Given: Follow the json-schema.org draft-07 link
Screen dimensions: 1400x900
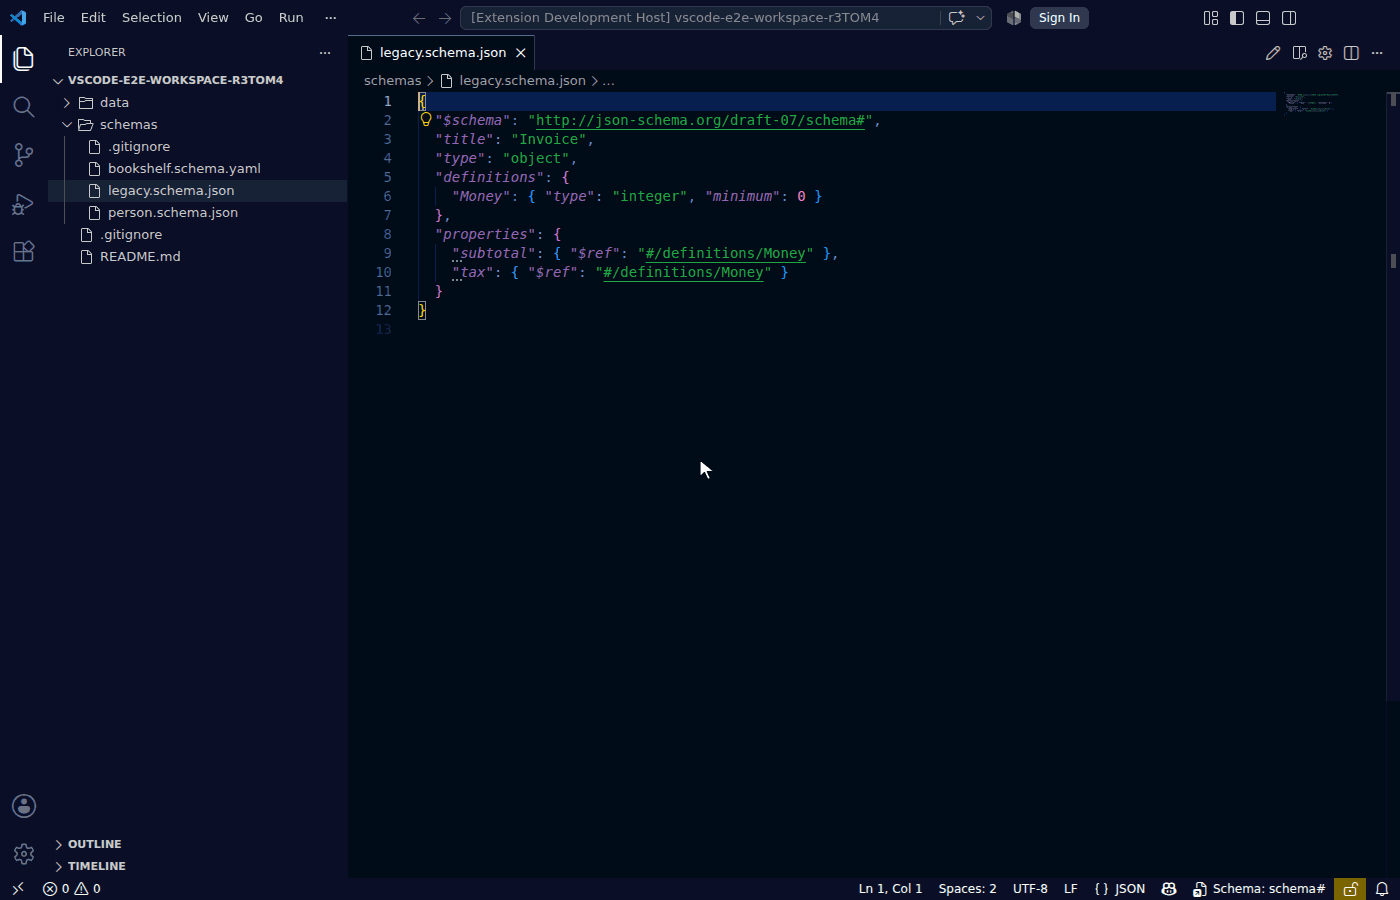Looking at the screenshot, I should pos(700,121).
